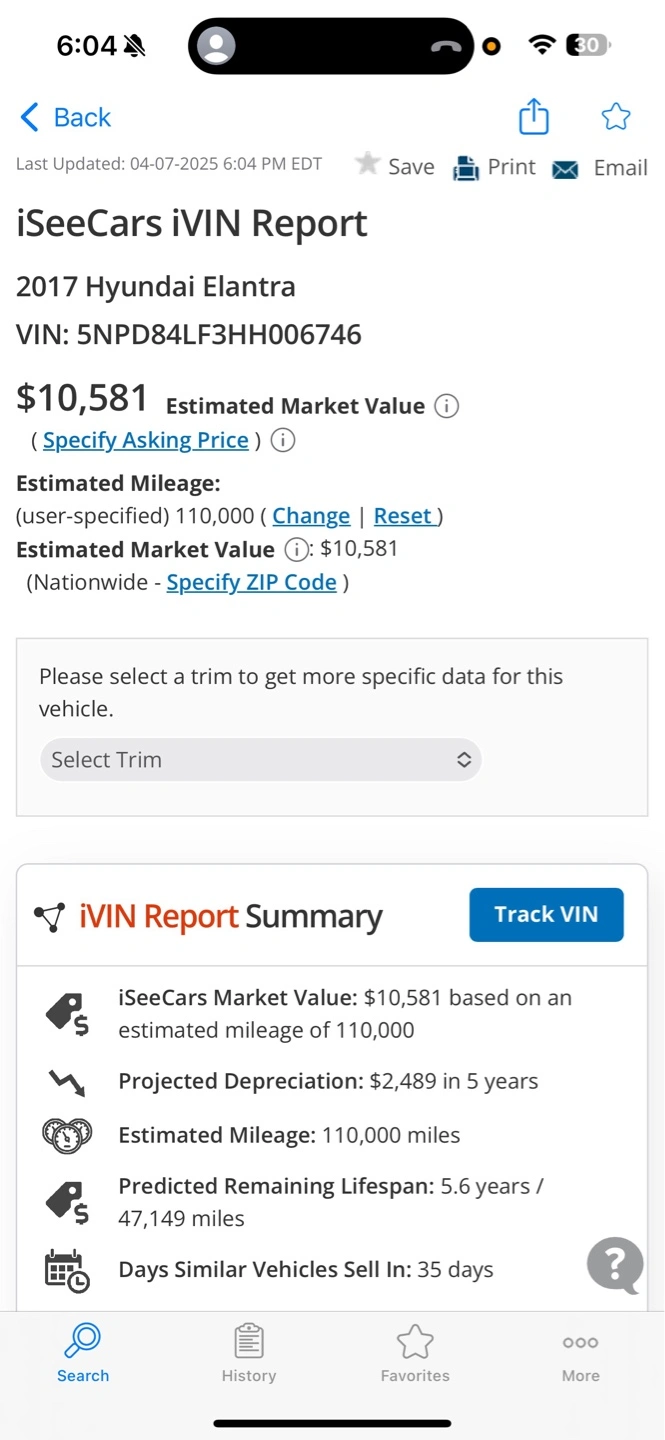Tap info icon before the $10,581 nationwide value
This screenshot has width=665, height=1440.
coord(296,549)
